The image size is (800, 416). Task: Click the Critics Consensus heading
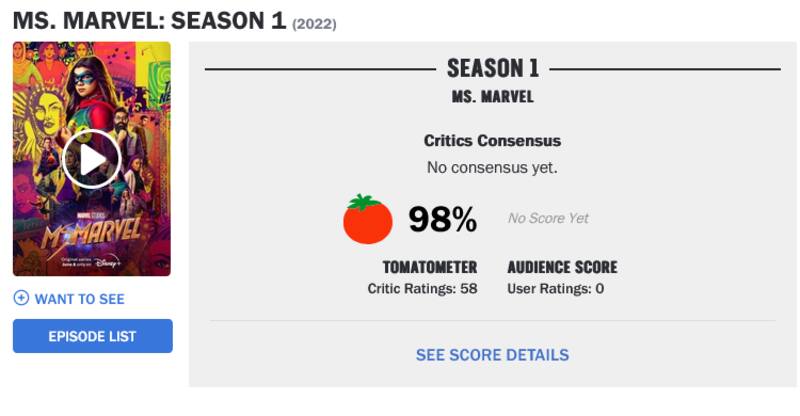coord(492,141)
